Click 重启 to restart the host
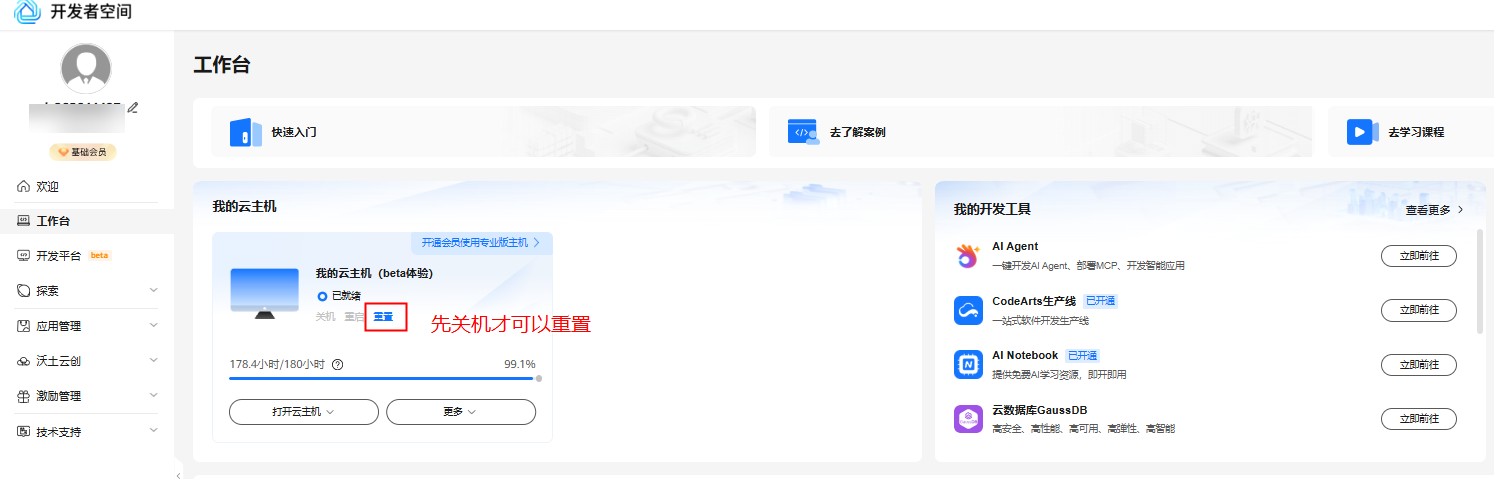1494x479 pixels. point(354,316)
